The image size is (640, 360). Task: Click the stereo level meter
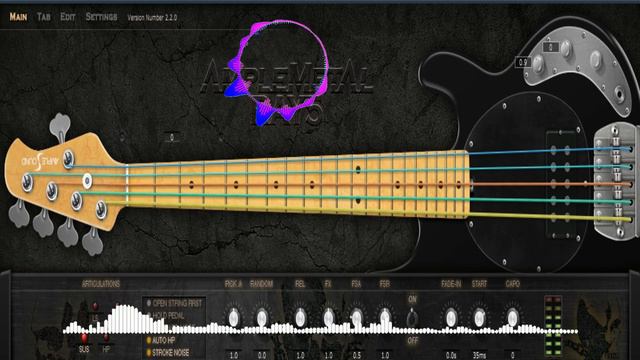pyautogui.click(x=553, y=327)
